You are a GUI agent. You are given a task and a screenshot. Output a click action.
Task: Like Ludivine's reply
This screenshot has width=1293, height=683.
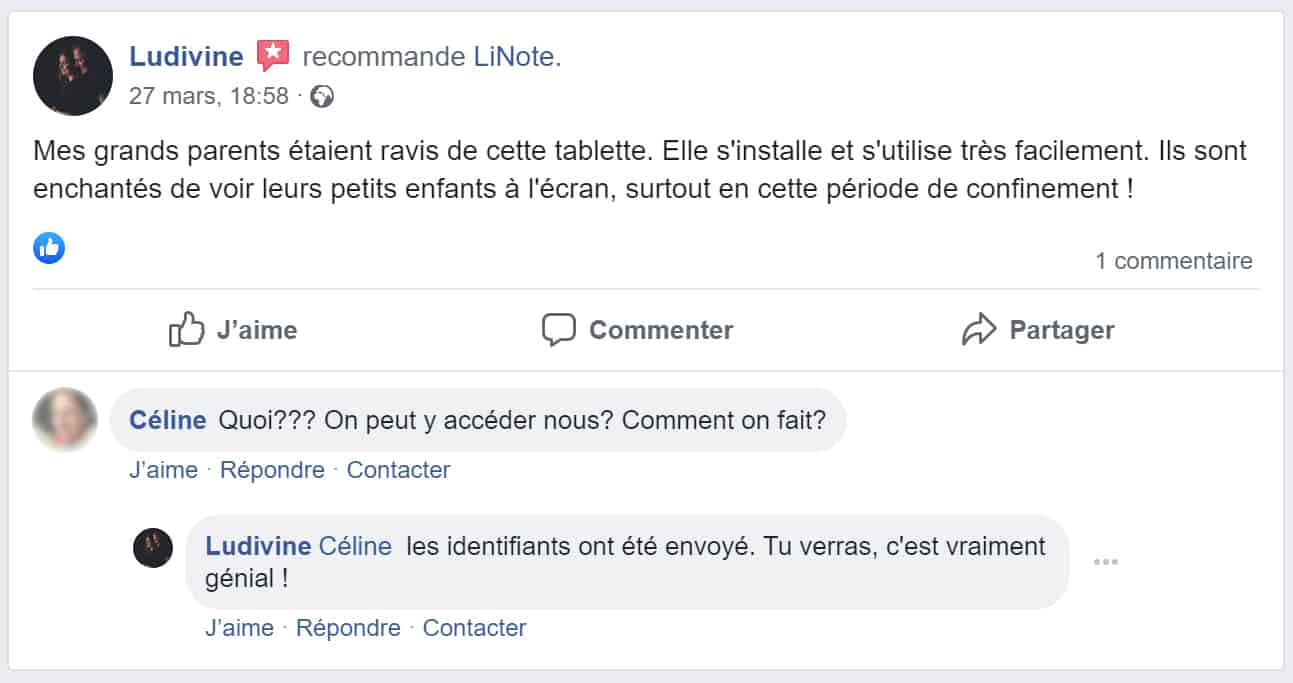coord(237,628)
